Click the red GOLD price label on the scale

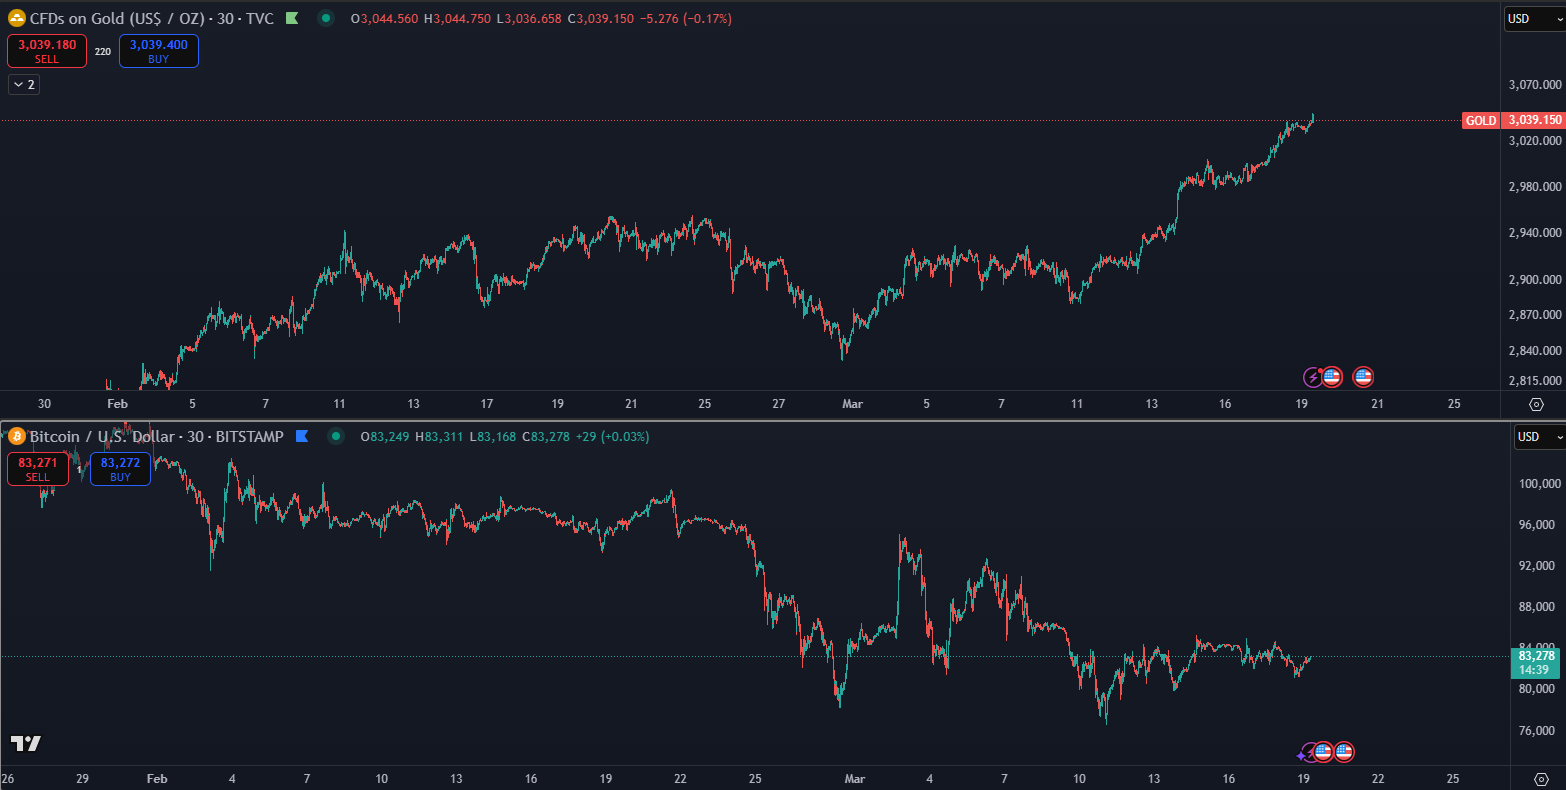coord(1480,120)
